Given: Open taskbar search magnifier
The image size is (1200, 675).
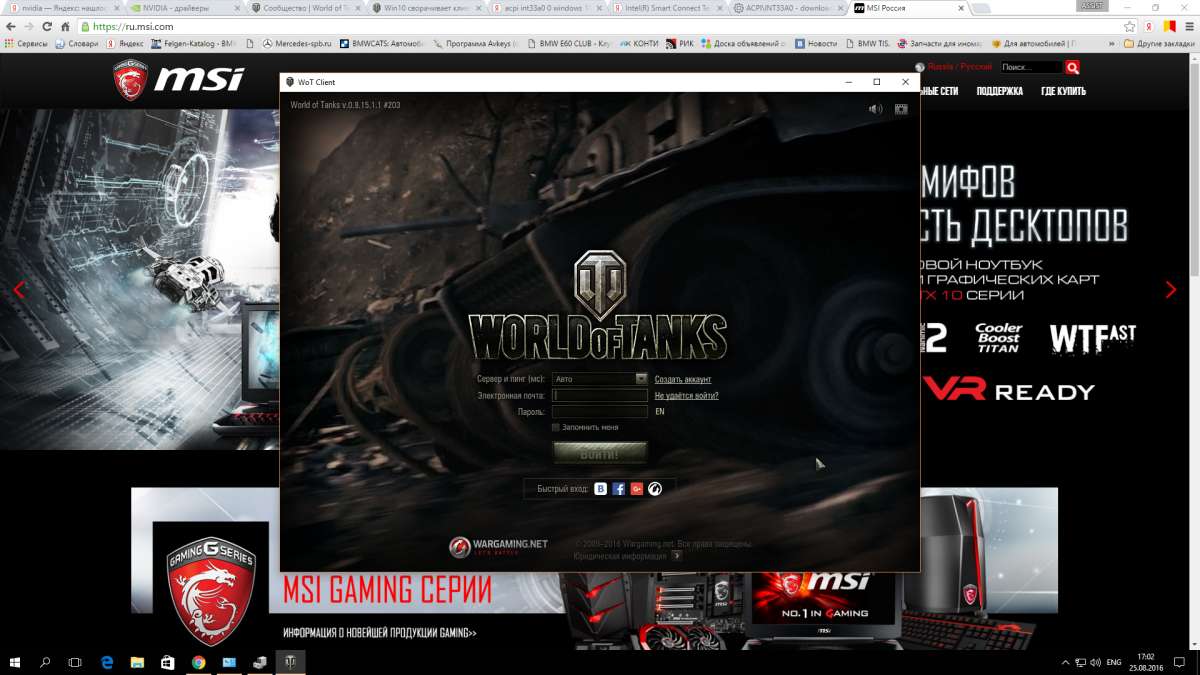Looking at the screenshot, I should (x=45, y=662).
